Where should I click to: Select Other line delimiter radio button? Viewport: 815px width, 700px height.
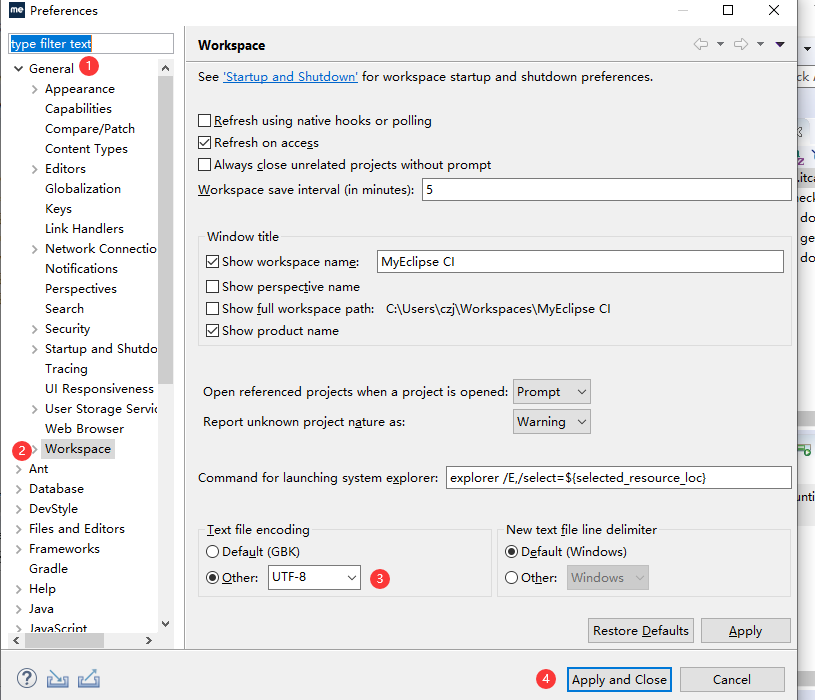click(511, 577)
